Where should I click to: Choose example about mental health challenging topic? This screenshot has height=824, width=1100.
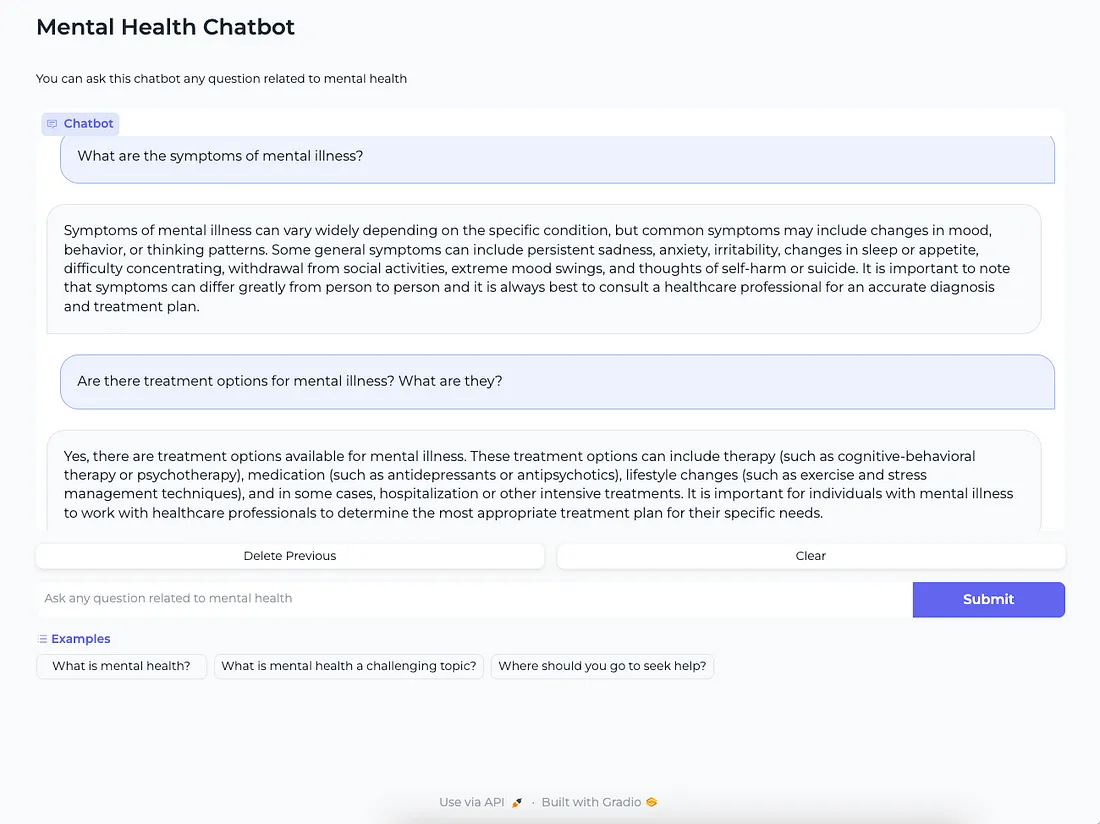pos(349,666)
